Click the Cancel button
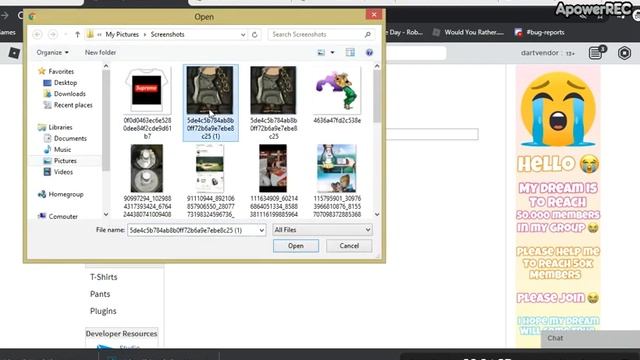Screen dimensions: 640x360 tap(349, 246)
